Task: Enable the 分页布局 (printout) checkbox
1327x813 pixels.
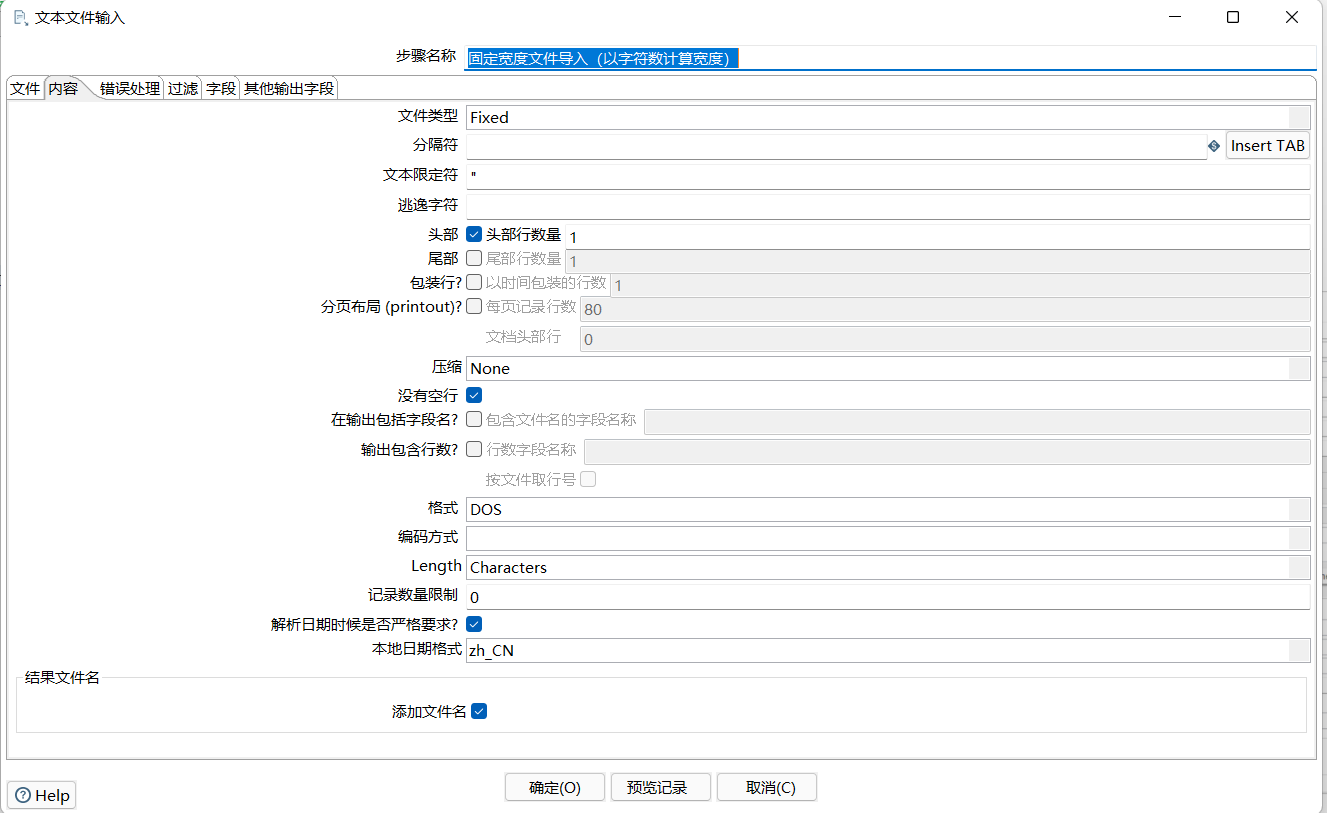Action: (474, 306)
